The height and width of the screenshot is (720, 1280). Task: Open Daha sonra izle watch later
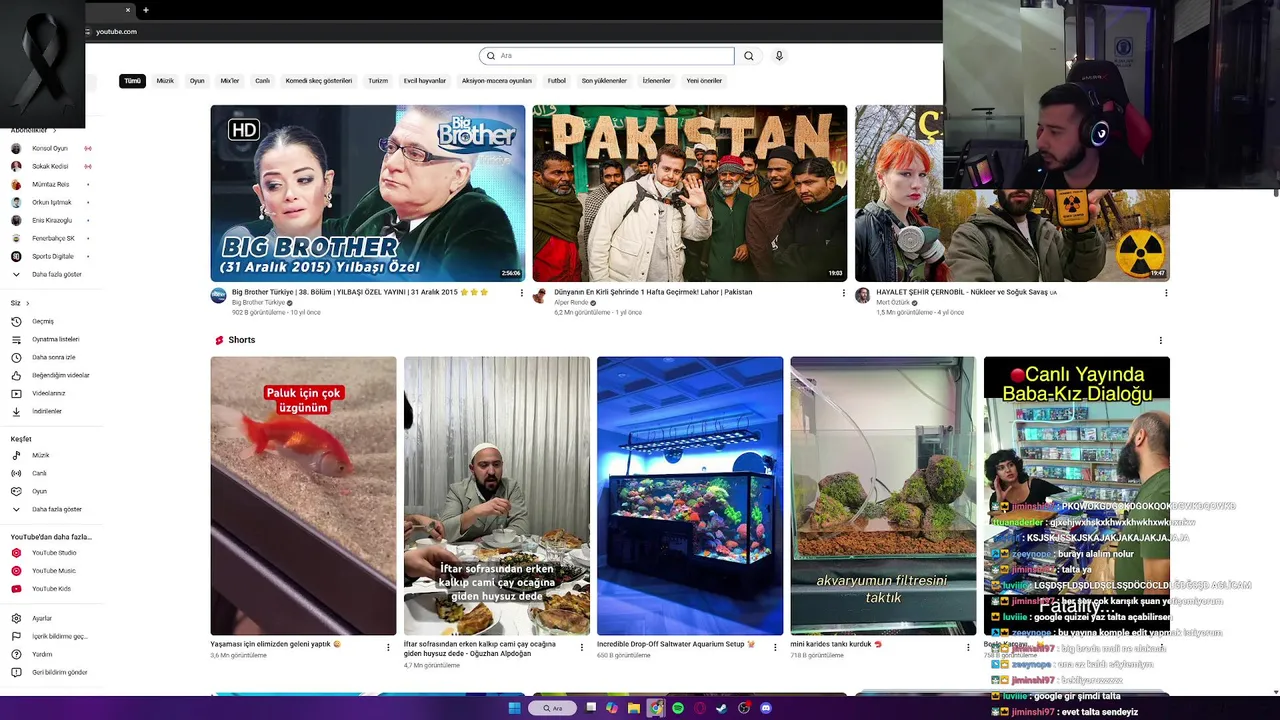click(53, 357)
